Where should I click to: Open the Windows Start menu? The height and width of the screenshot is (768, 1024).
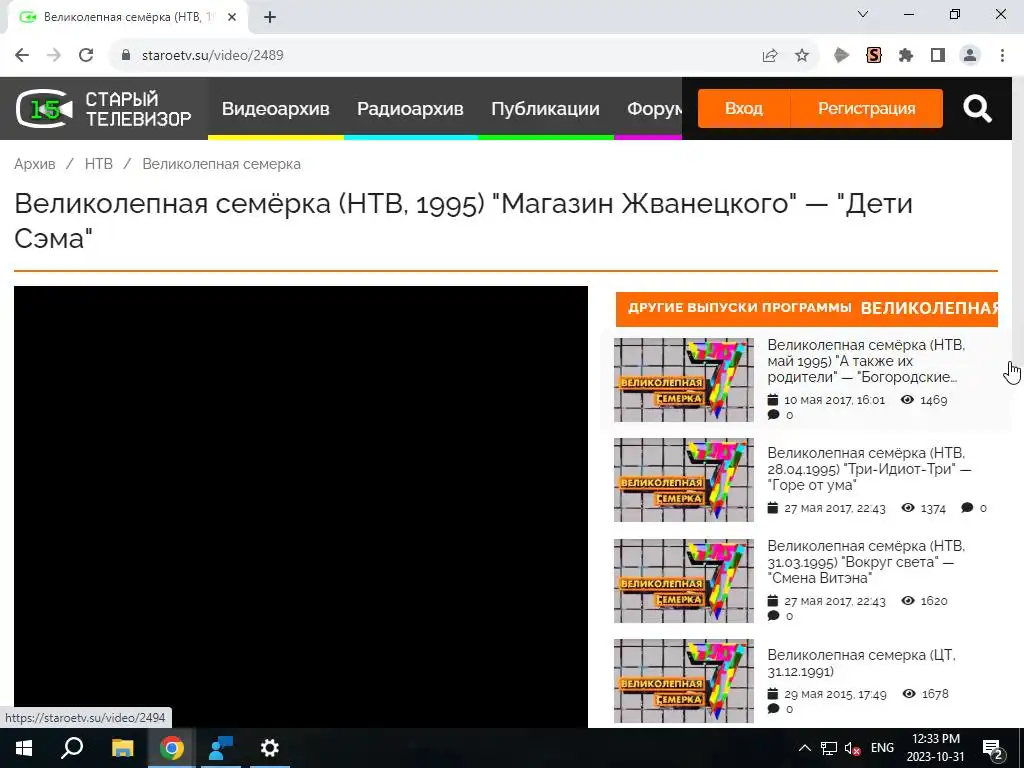pyautogui.click(x=24, y=748)
